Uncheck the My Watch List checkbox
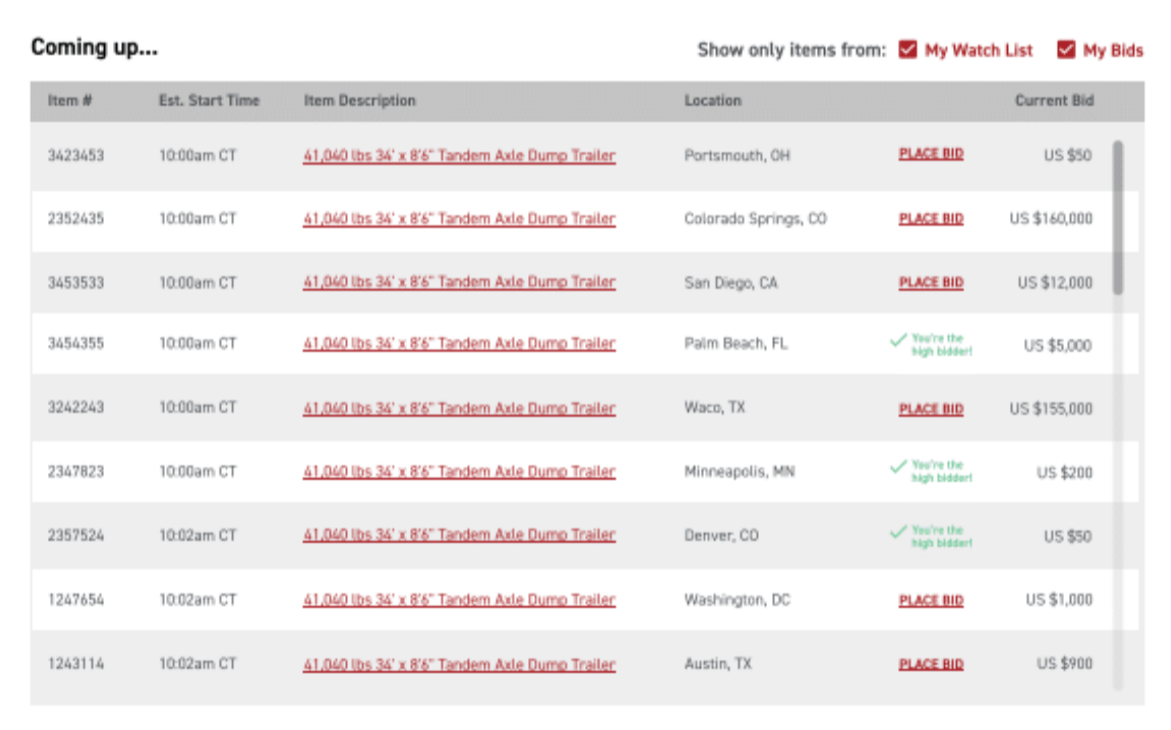The width and height of the screenshot is (1171, 730). point(907,50)
